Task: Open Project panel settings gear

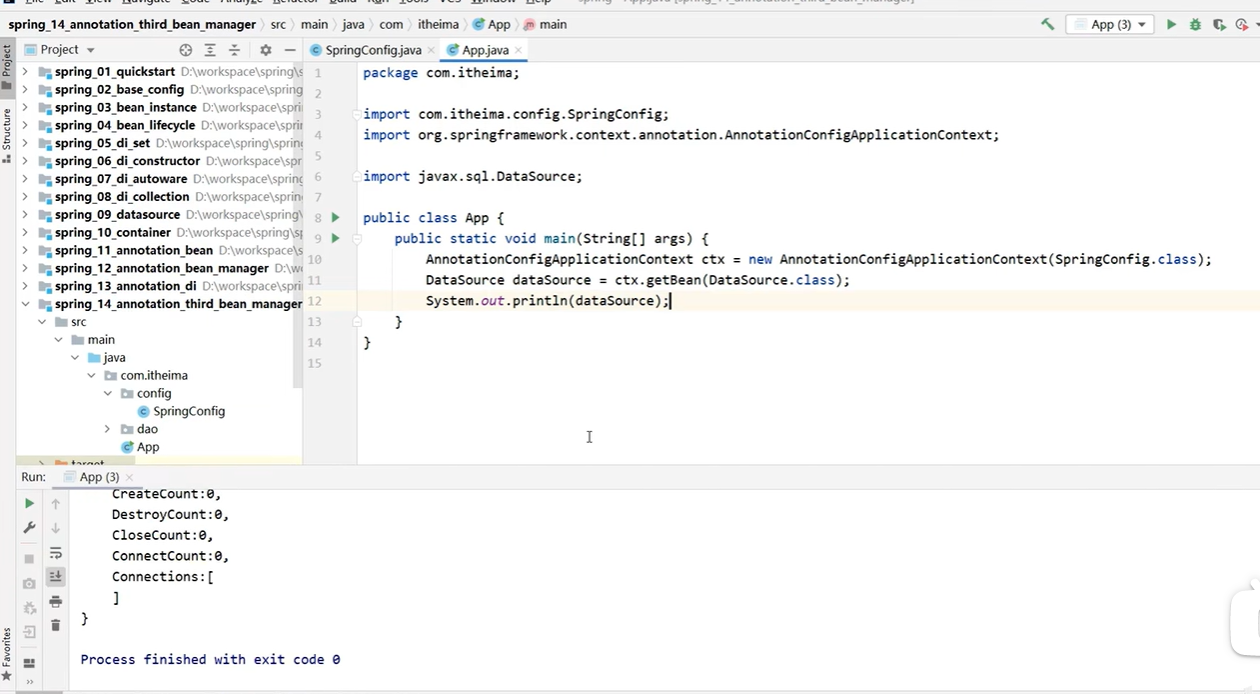Action: 265,49
